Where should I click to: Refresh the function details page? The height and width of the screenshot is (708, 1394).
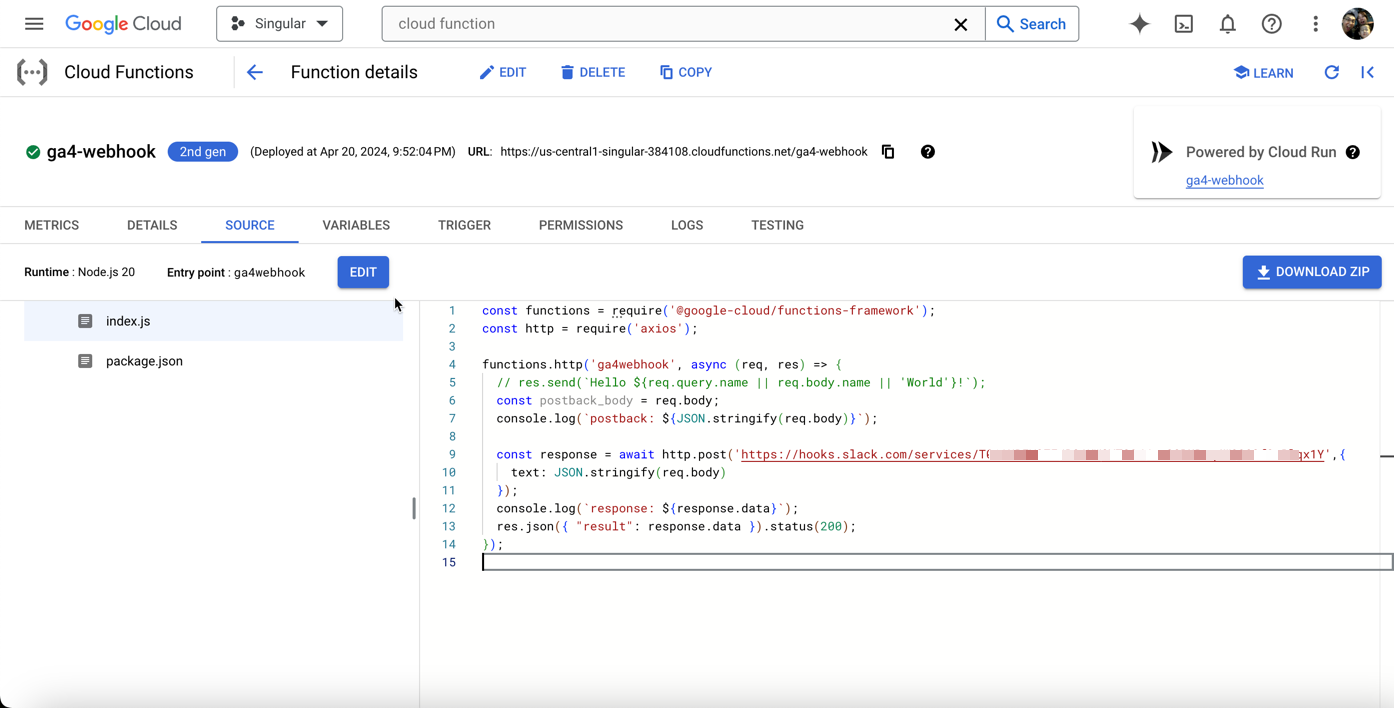(x=1332, y=72)
